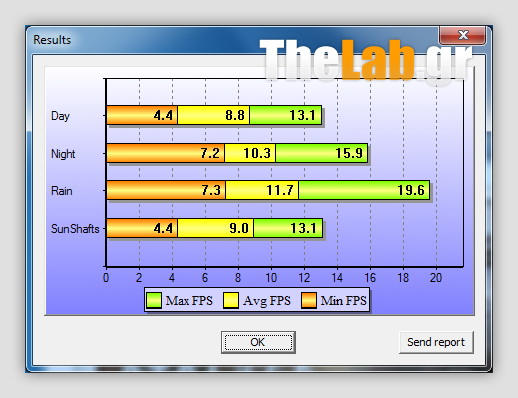Click the green Max FPS legend swatch
The height and width of the screenshot is (398, 518).
[x=154, y=300]
